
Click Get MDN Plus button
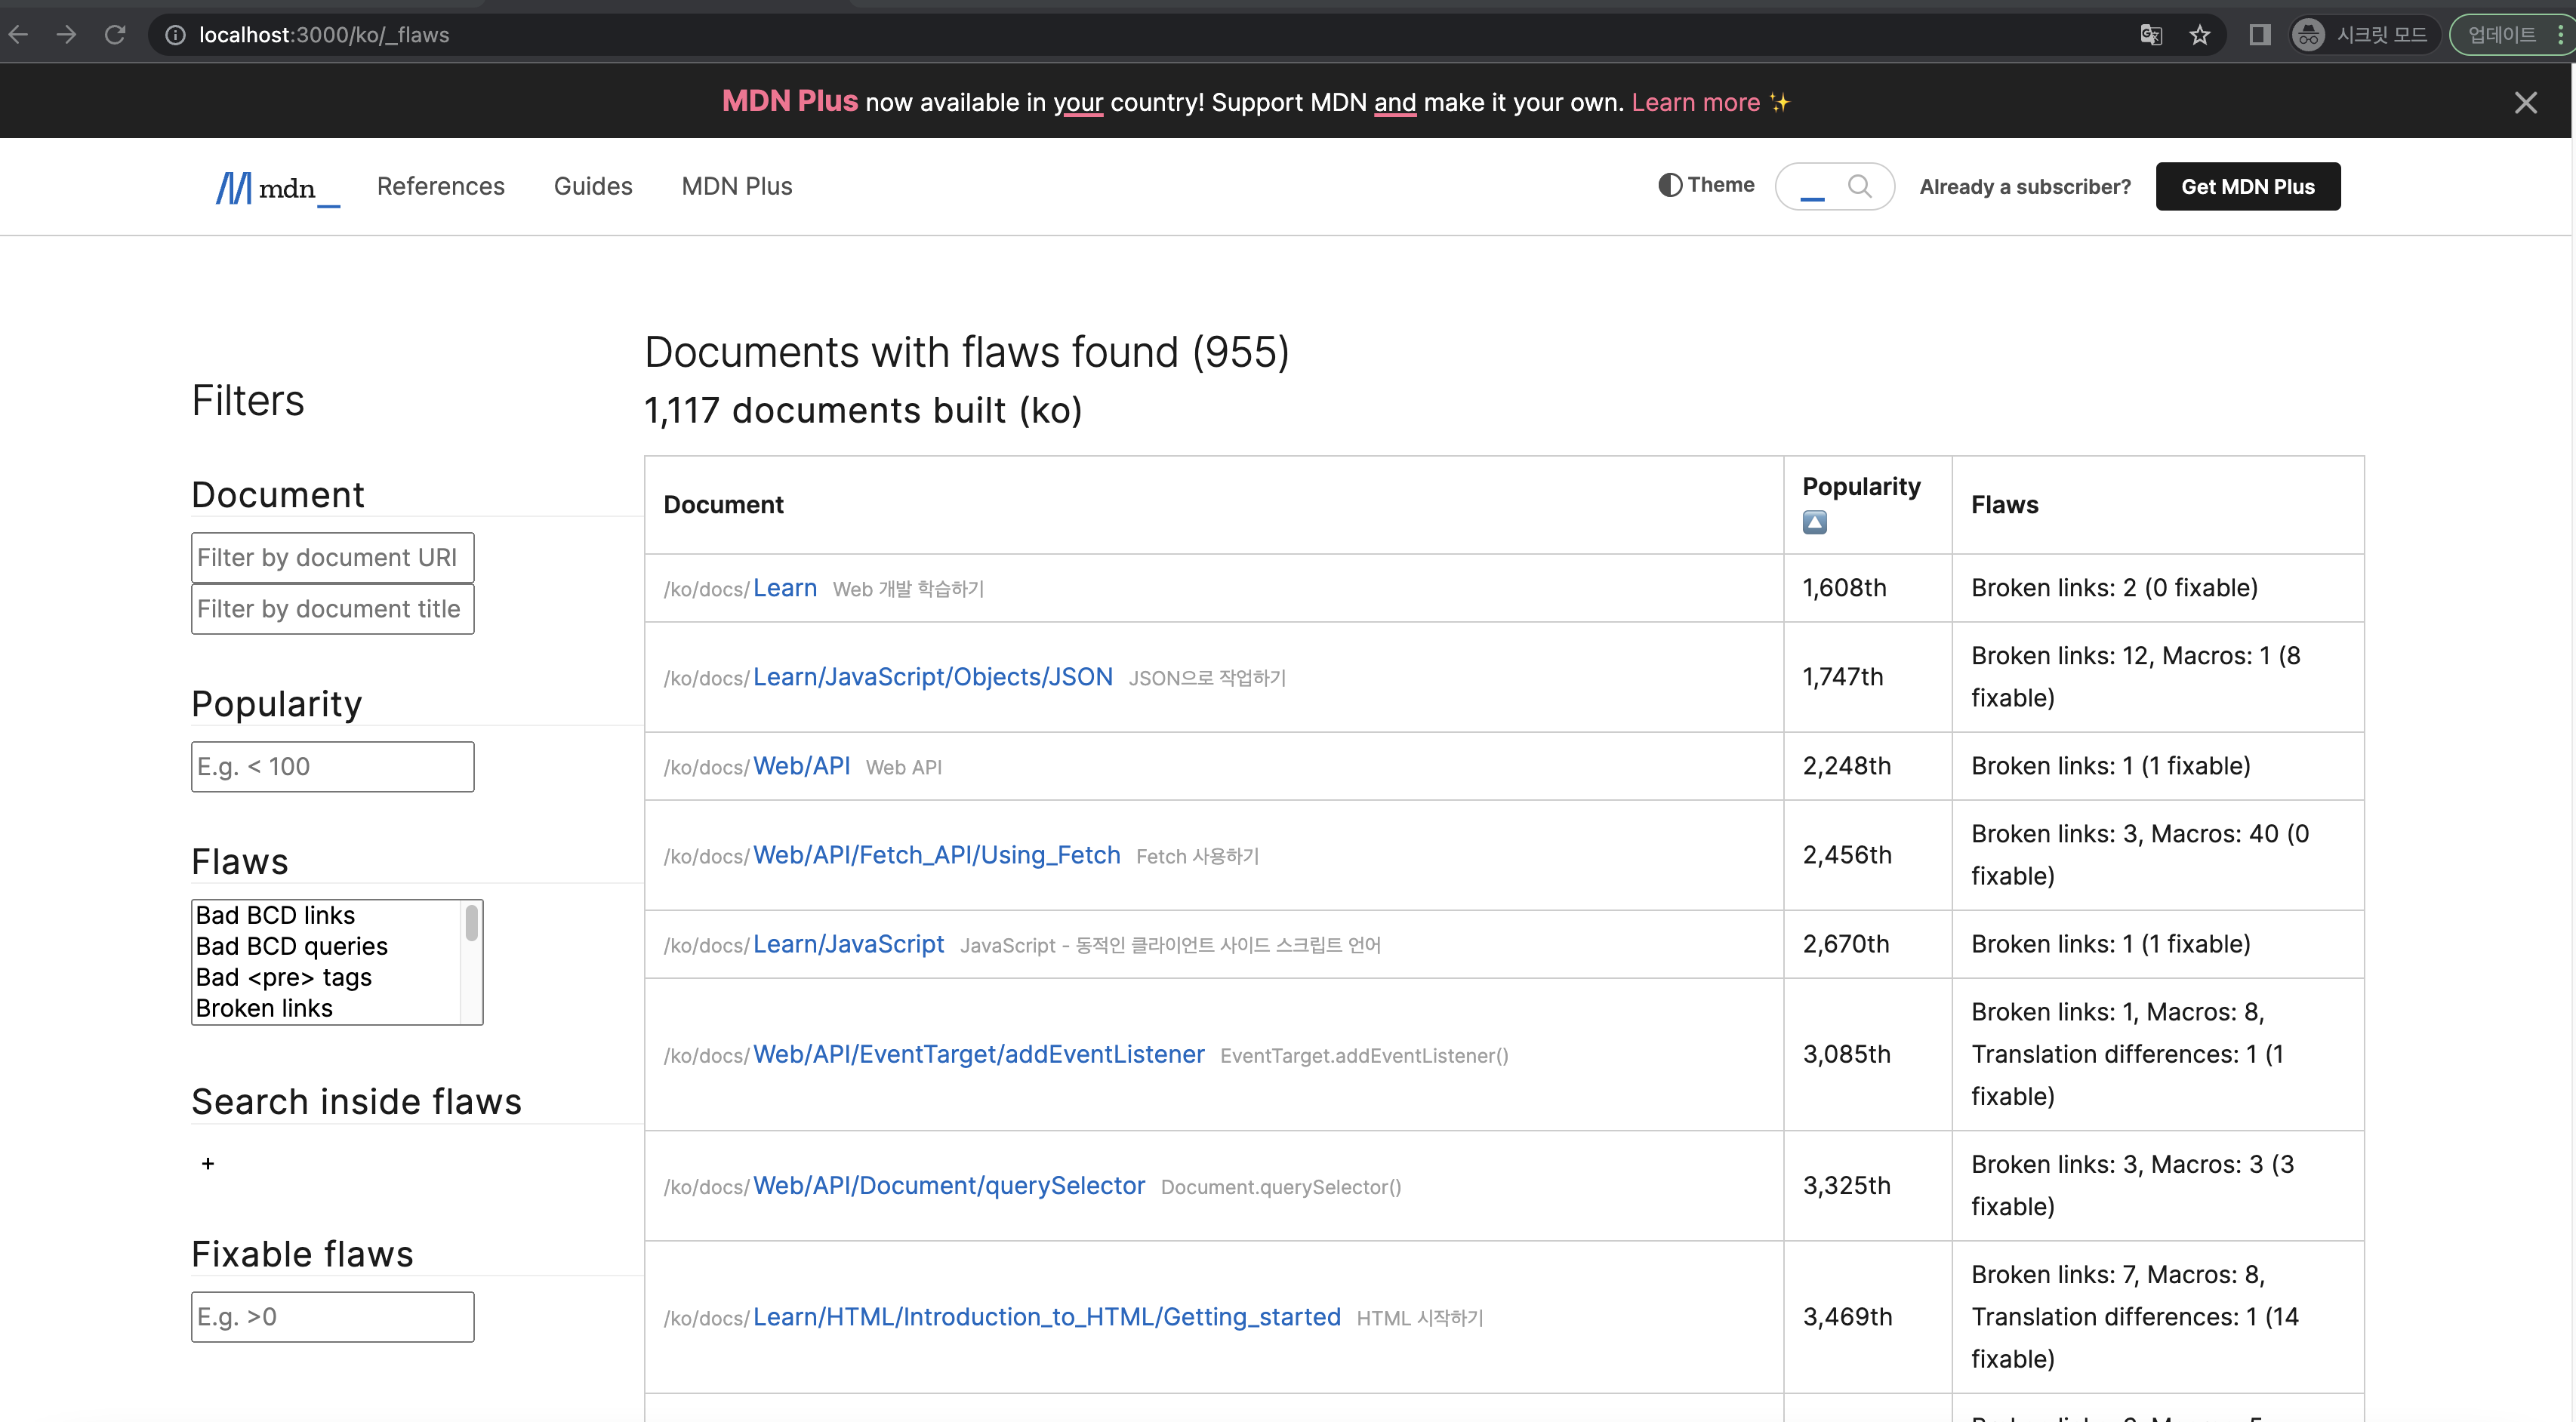coord(2247,187)
